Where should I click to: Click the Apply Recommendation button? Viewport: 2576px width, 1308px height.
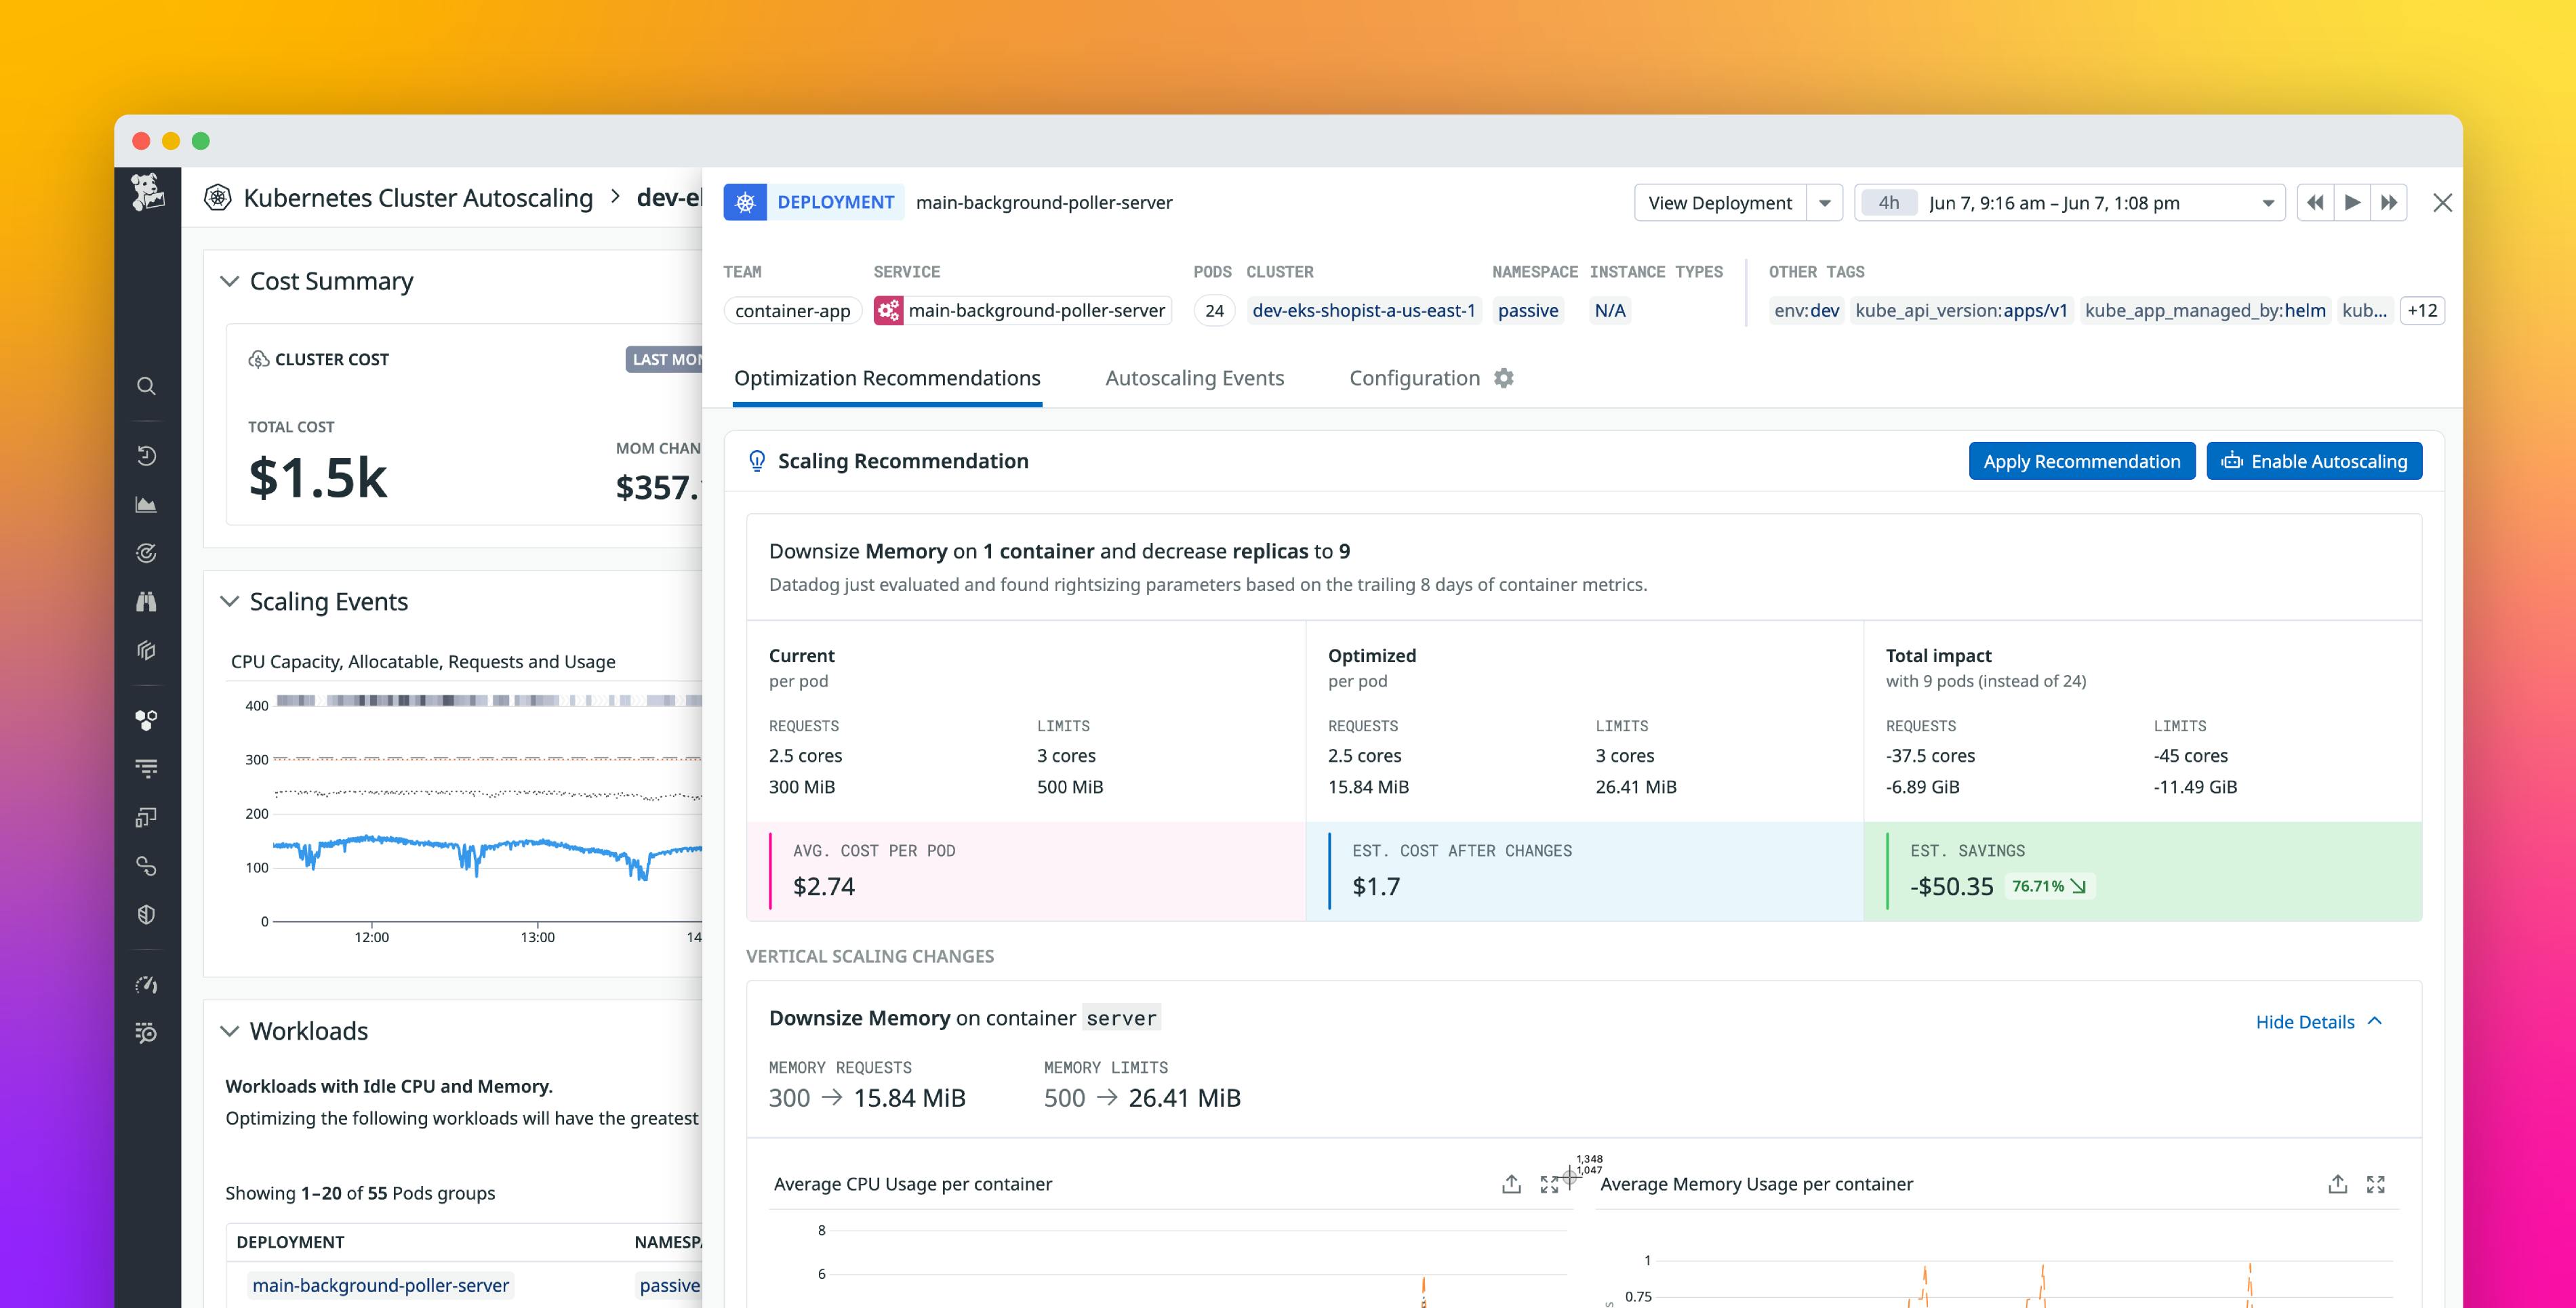(x=2082, y=461)
